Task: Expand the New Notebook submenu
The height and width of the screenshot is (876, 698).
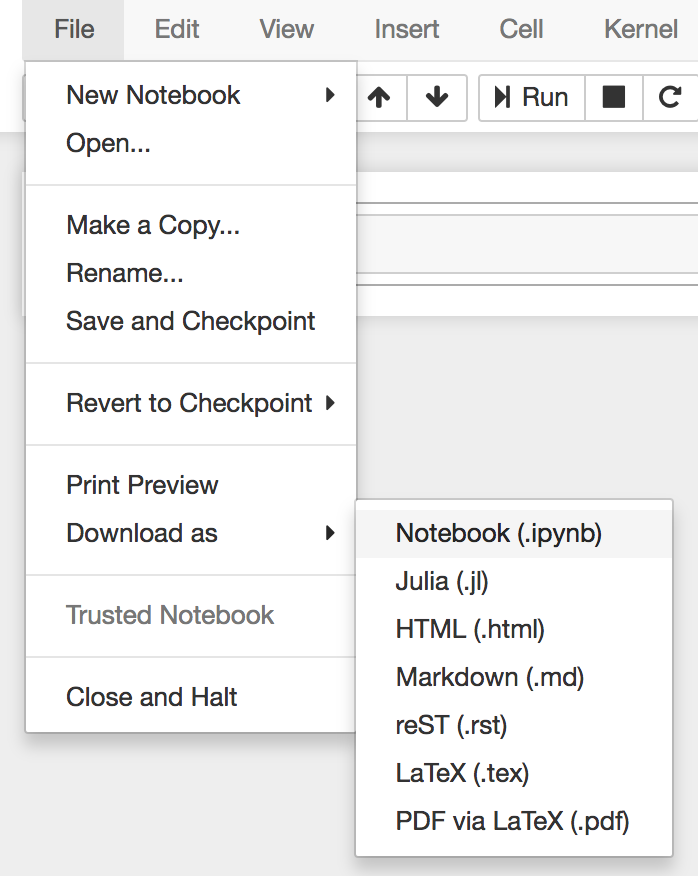Action: (x=152, y=95)
